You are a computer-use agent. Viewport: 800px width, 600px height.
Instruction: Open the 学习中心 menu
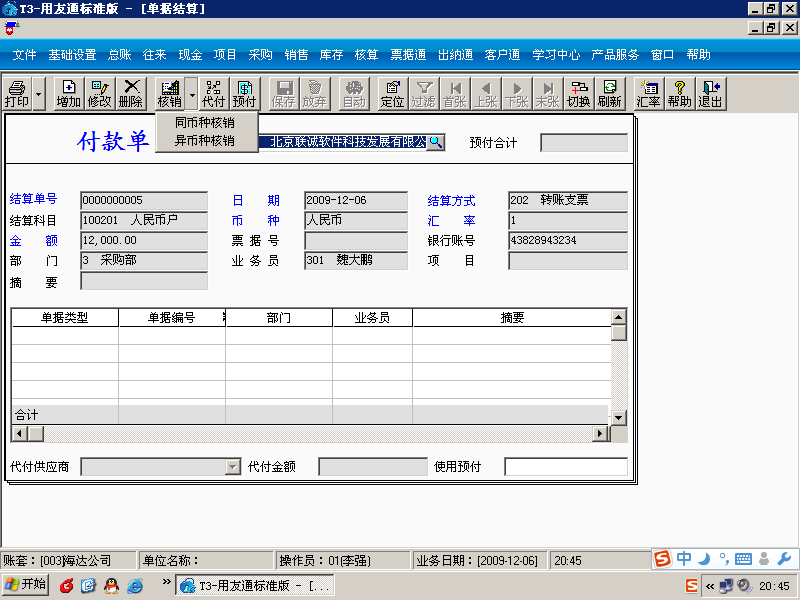pyautogui.click(x=556, y=55)
